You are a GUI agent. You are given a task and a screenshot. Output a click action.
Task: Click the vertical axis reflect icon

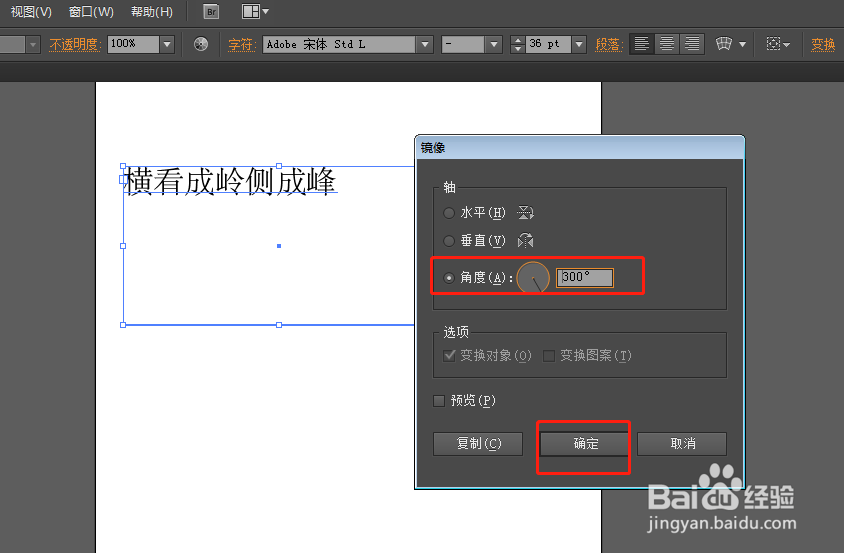(525, 240)
